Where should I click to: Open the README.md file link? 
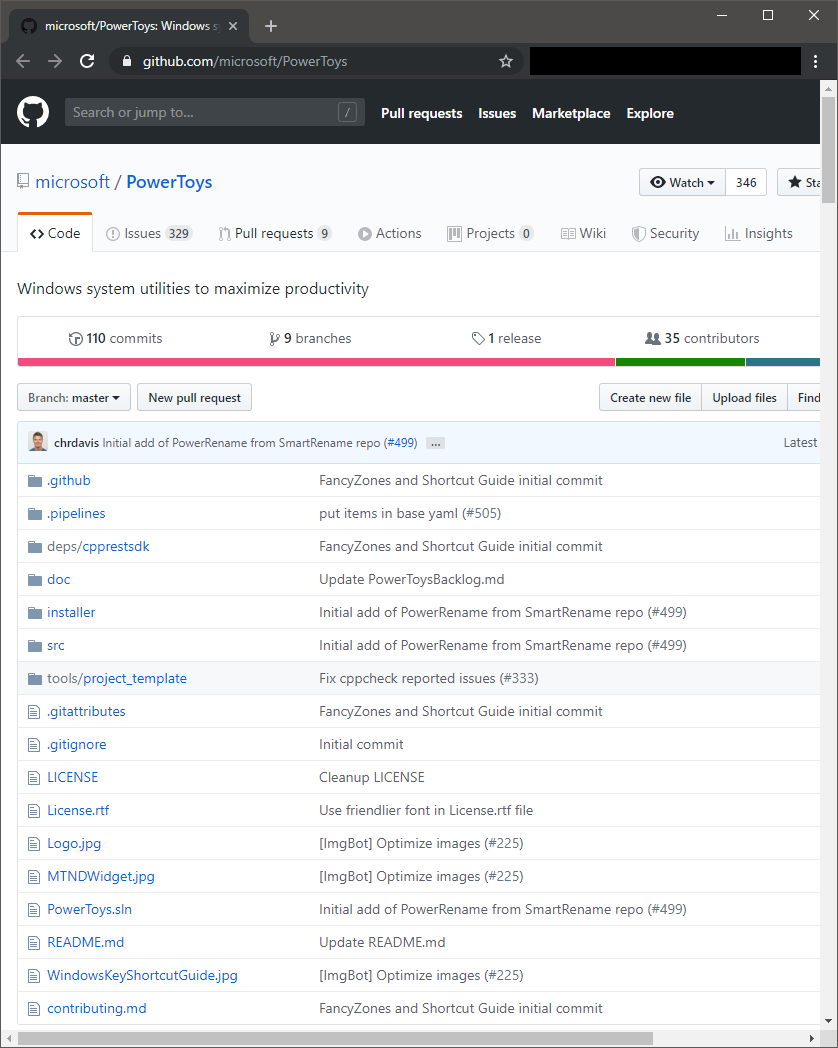[x=85, y=942]
